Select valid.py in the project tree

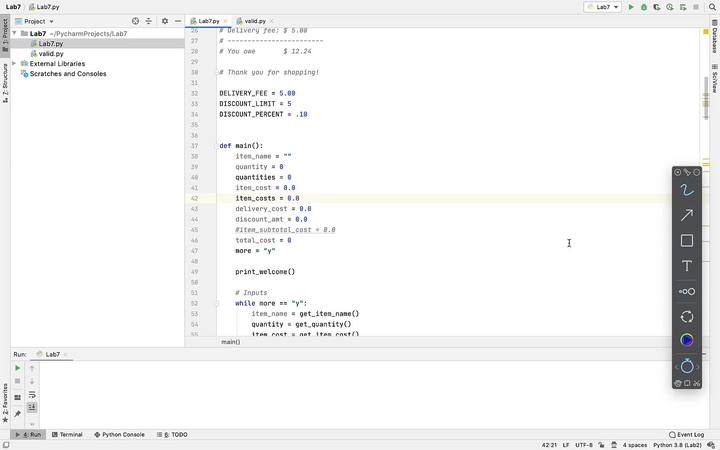(51, 54)
